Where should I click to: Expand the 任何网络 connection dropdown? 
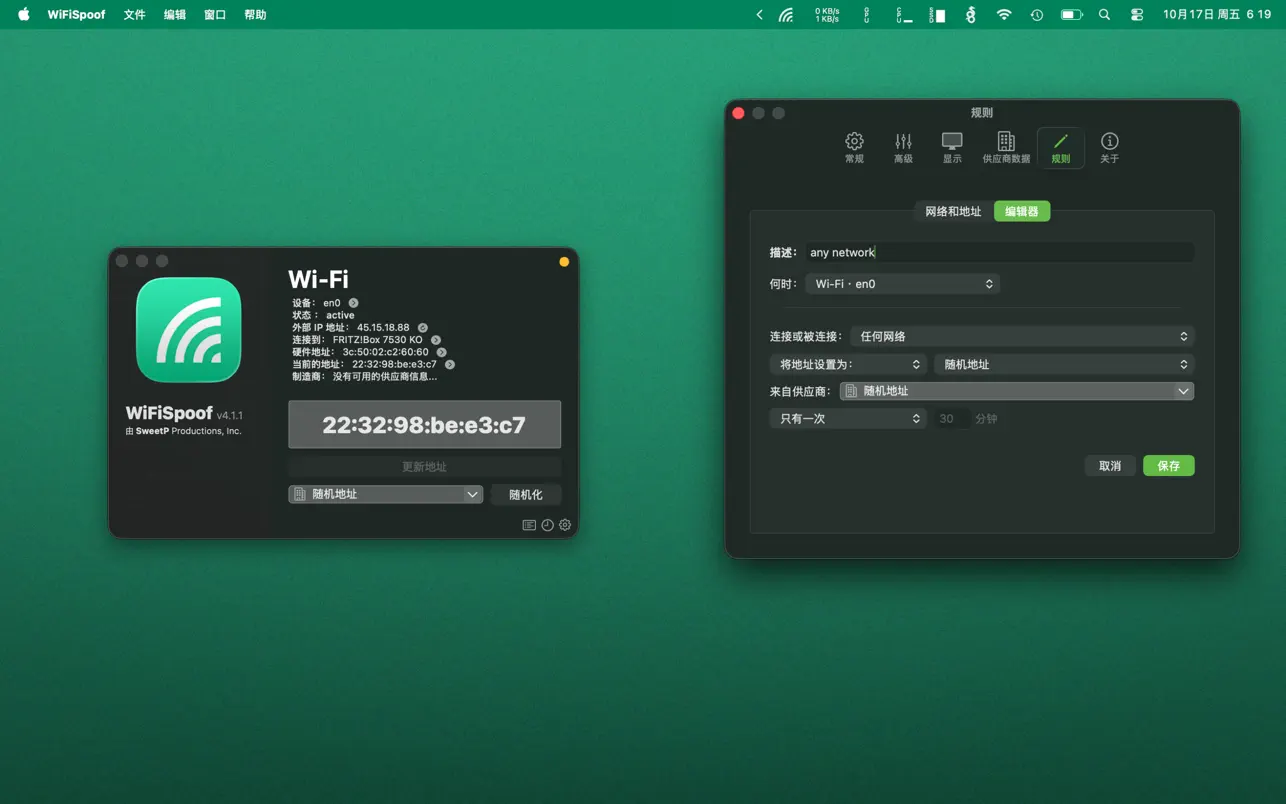point(1022,337)
